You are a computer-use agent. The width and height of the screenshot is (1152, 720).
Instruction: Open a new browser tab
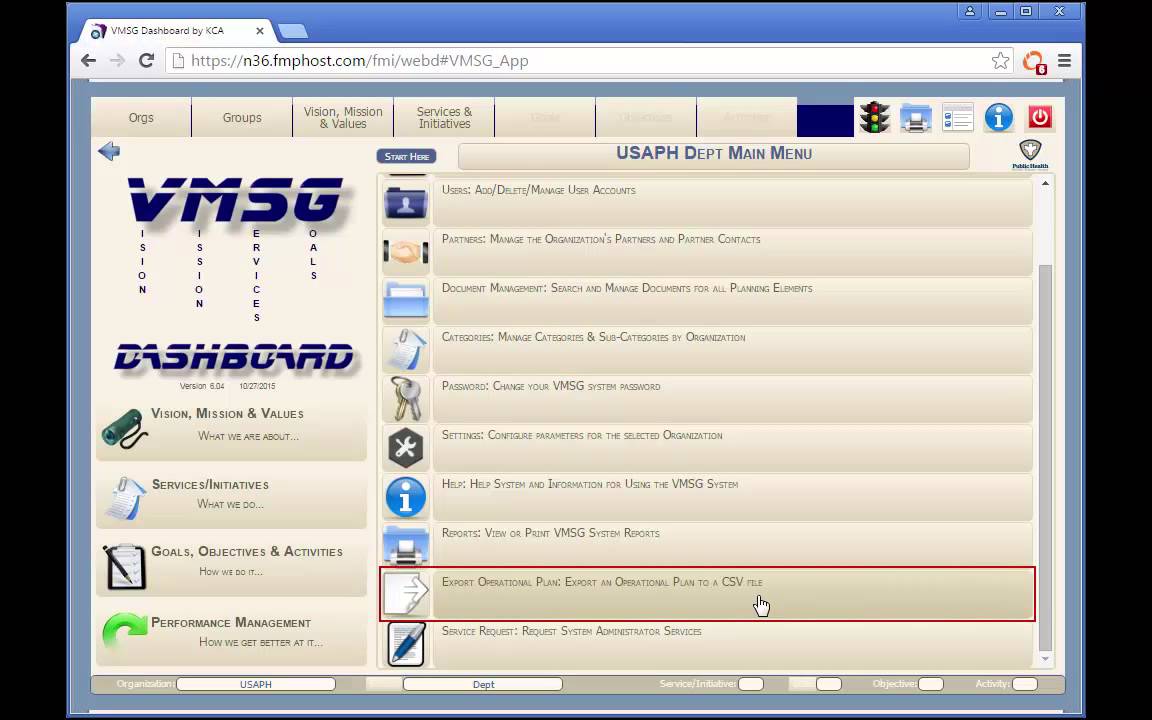pos(292,32)
